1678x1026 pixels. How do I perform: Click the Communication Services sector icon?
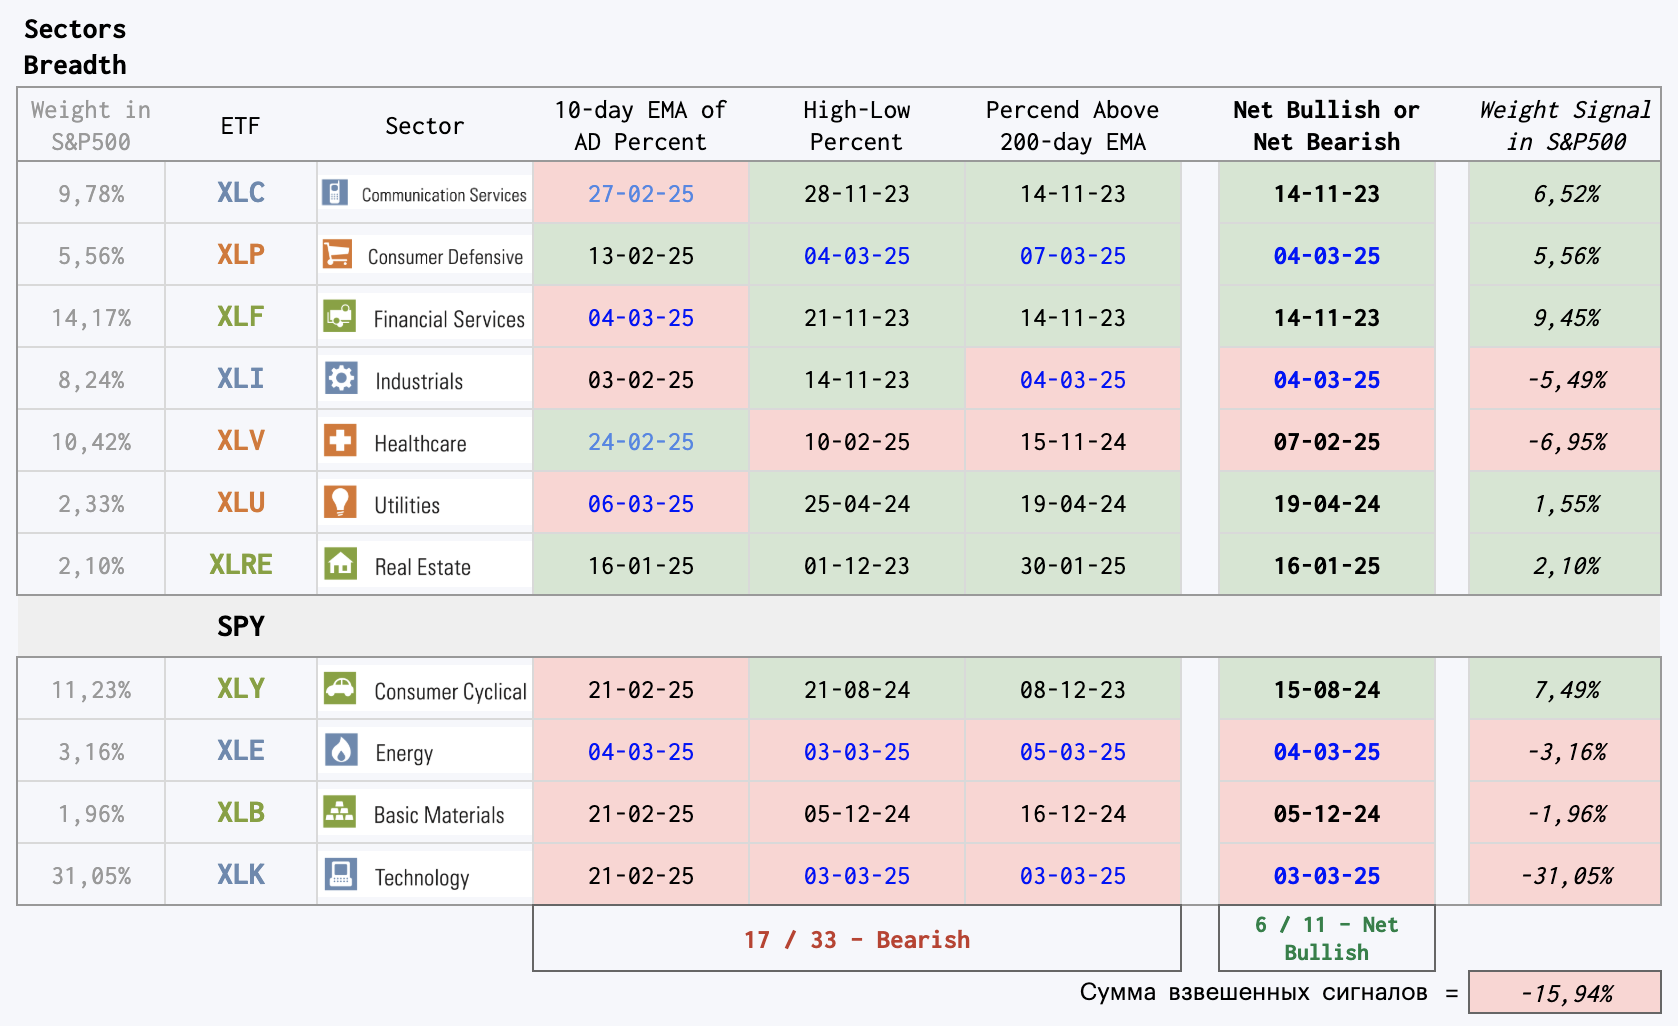point(335,192)
